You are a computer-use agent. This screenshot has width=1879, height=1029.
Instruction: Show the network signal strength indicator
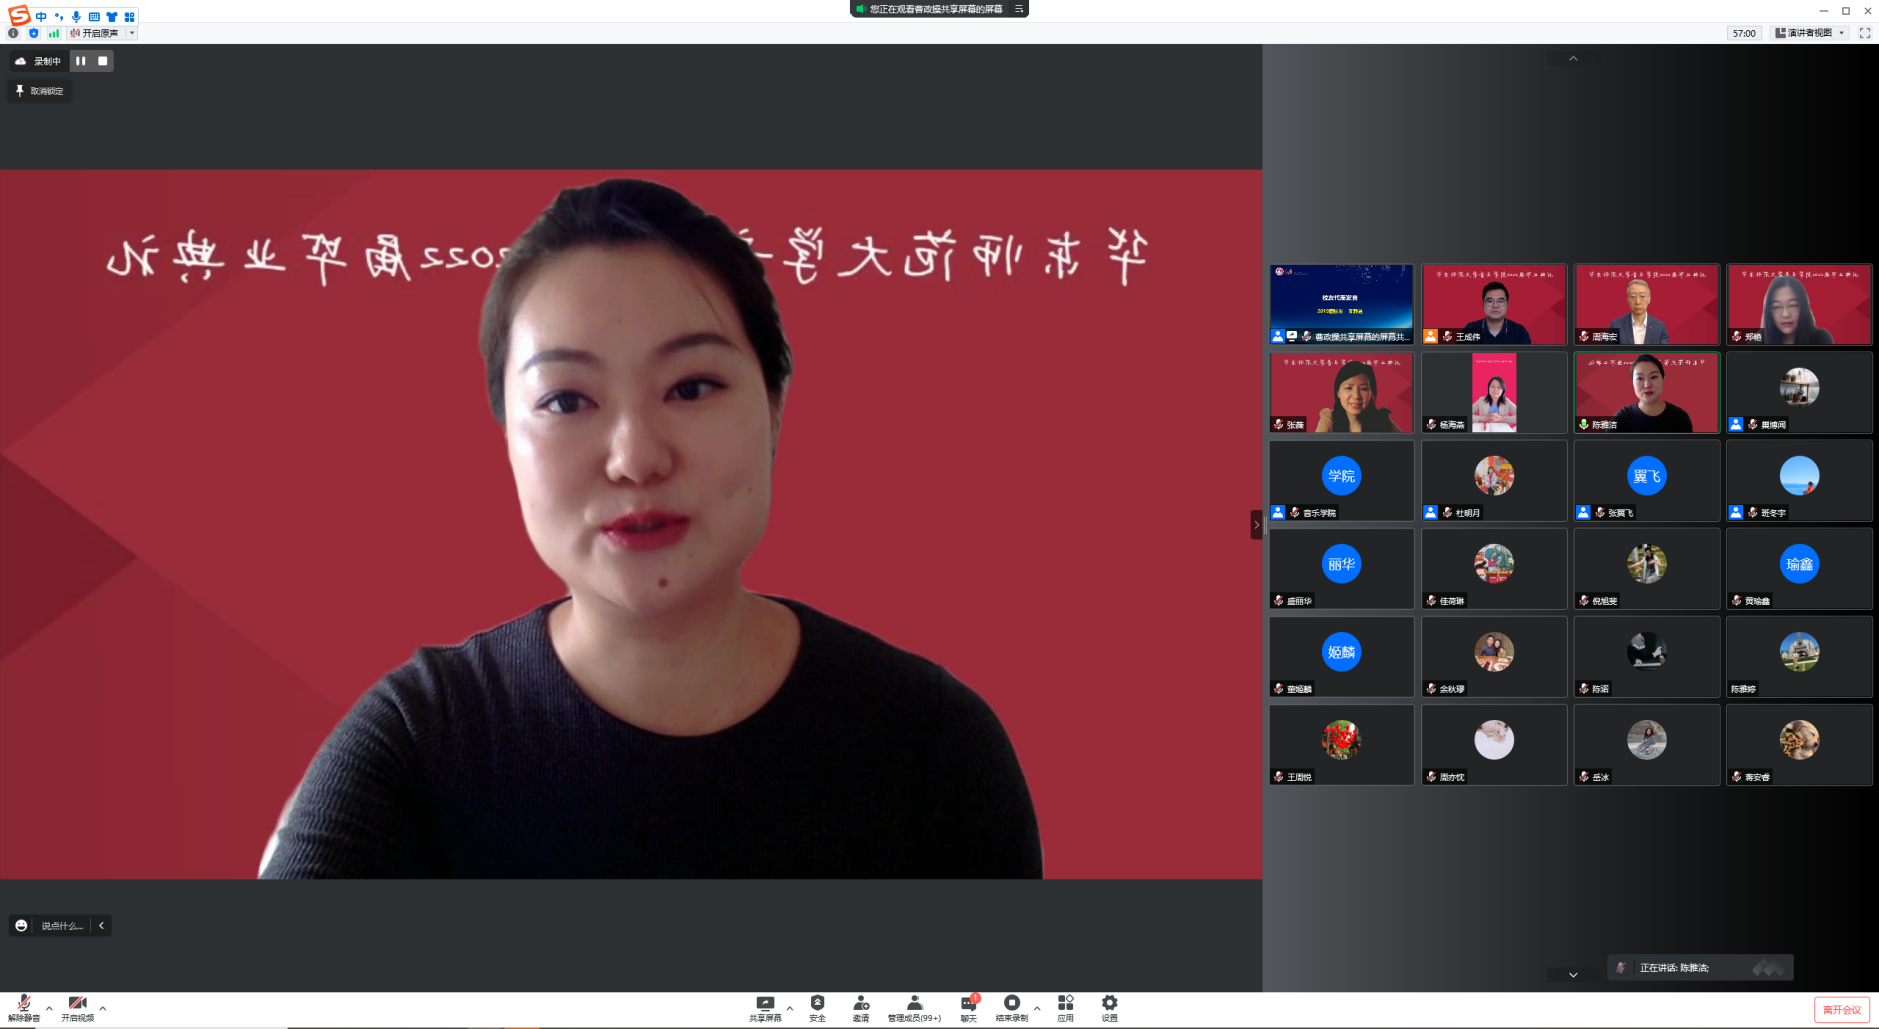[x=54, y=33]
